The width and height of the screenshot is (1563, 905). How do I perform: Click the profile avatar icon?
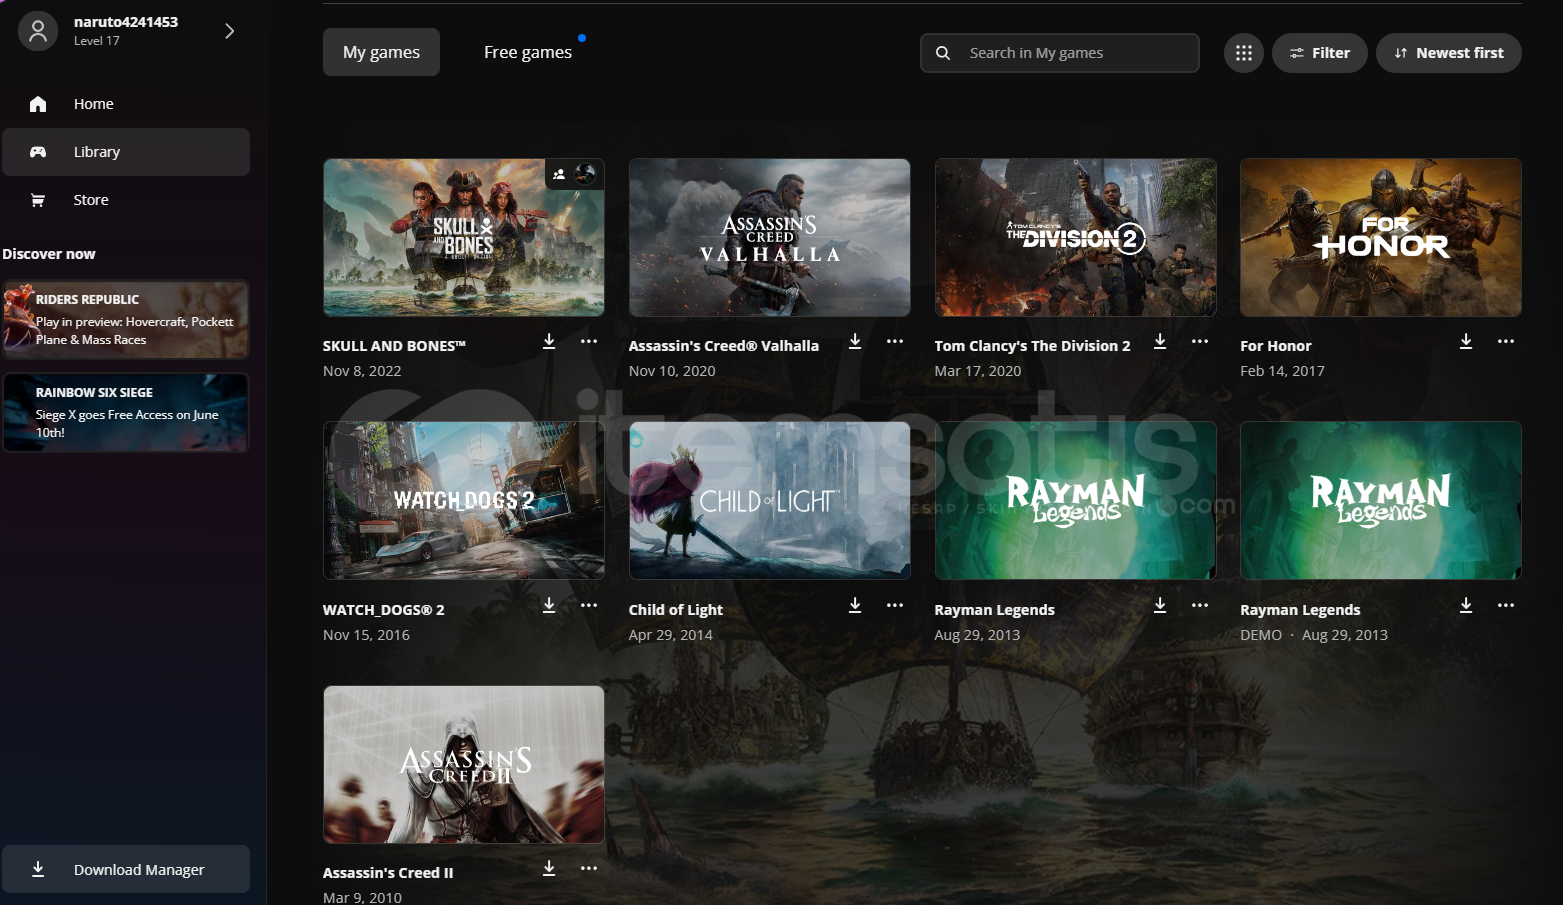[38, 31]
